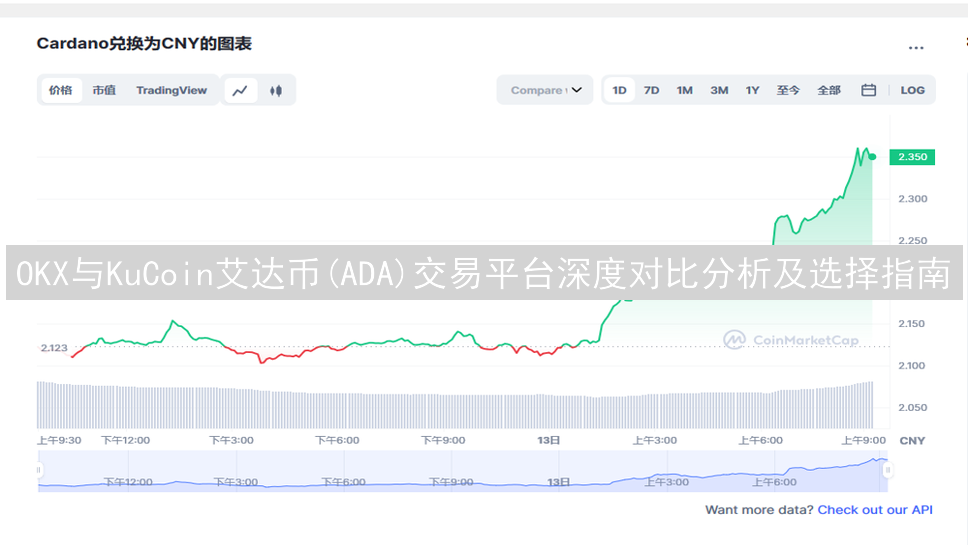Grab the left range slider handle
This screenshot has height=545, width=968.
point(38,470)
